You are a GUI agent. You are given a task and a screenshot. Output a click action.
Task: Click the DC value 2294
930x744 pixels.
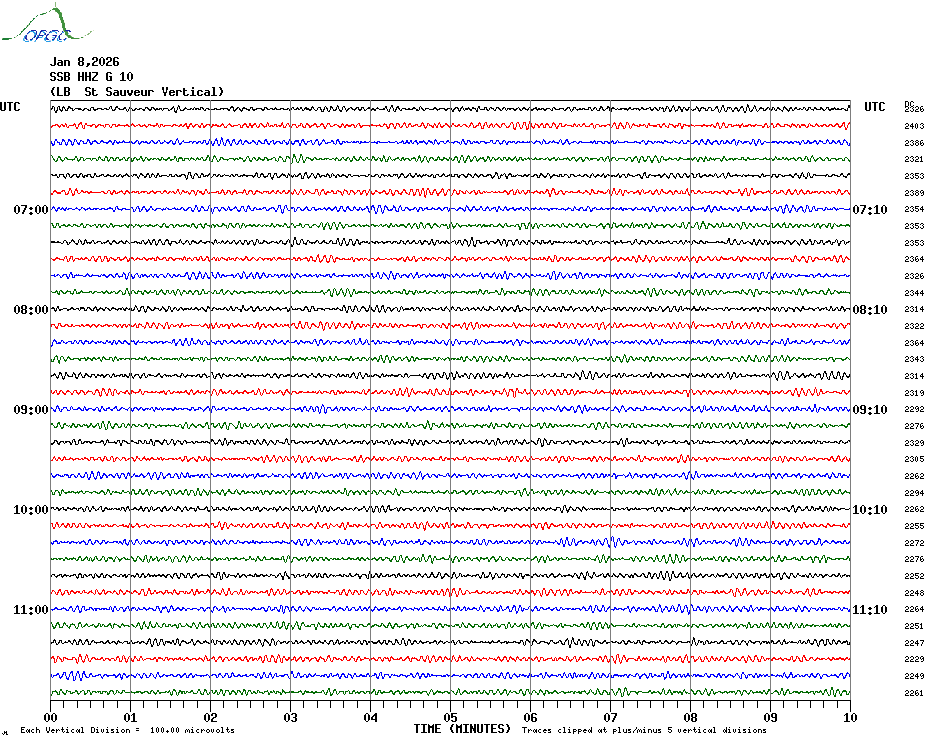pos(914,493)
